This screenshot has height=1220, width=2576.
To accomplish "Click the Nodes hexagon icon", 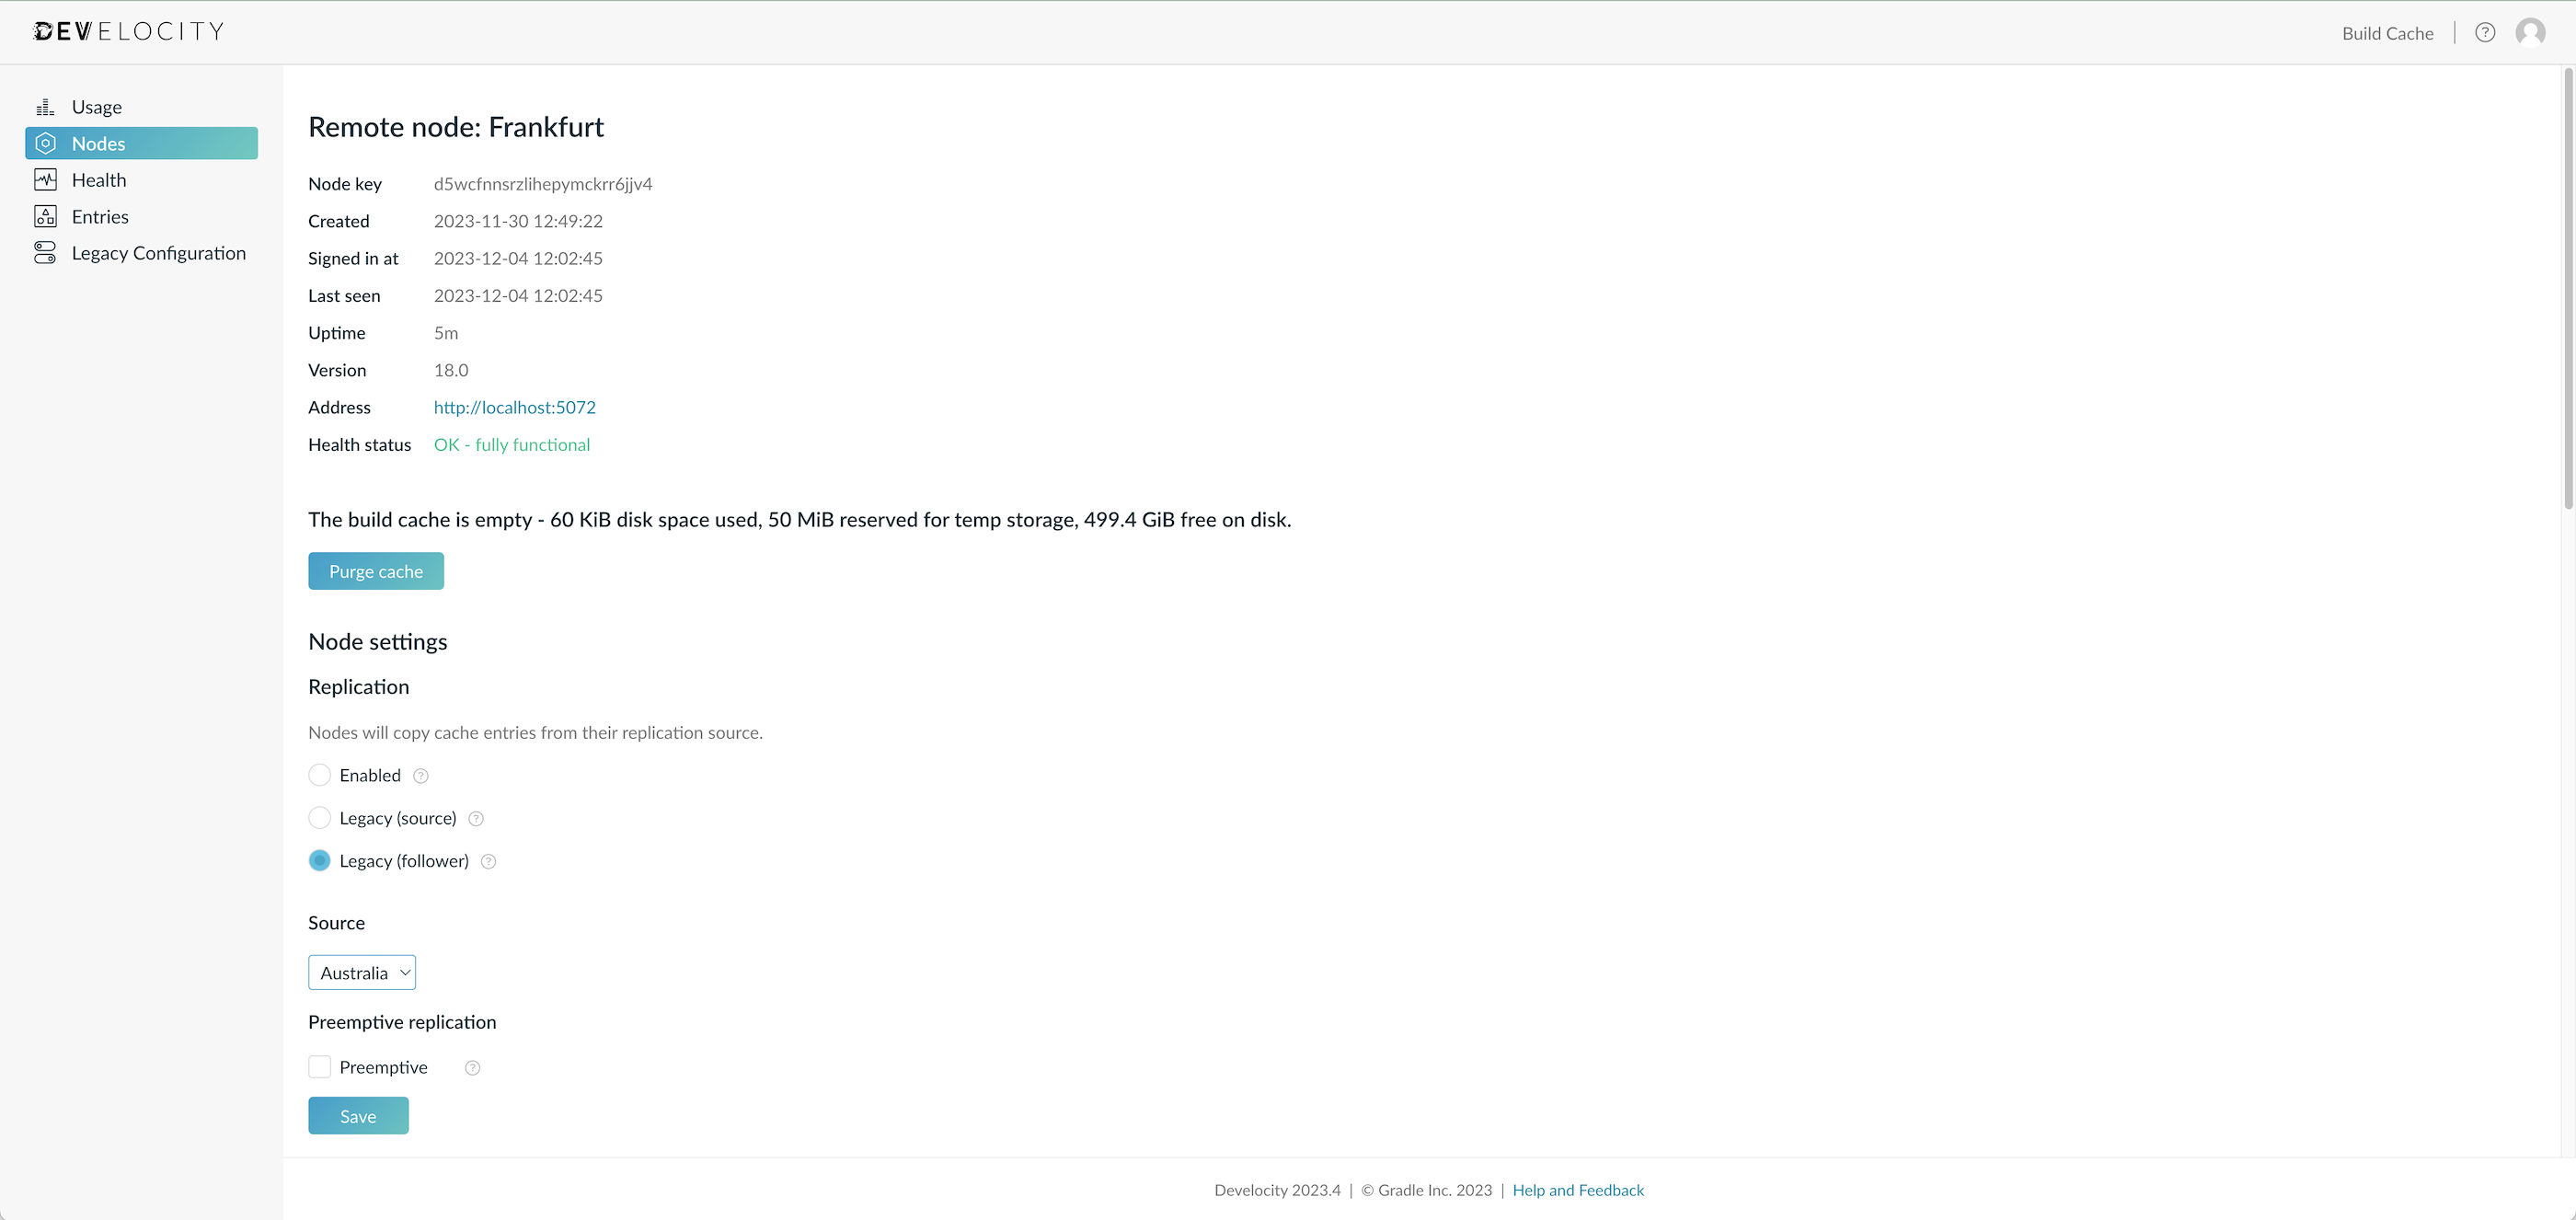I will 45,143.
